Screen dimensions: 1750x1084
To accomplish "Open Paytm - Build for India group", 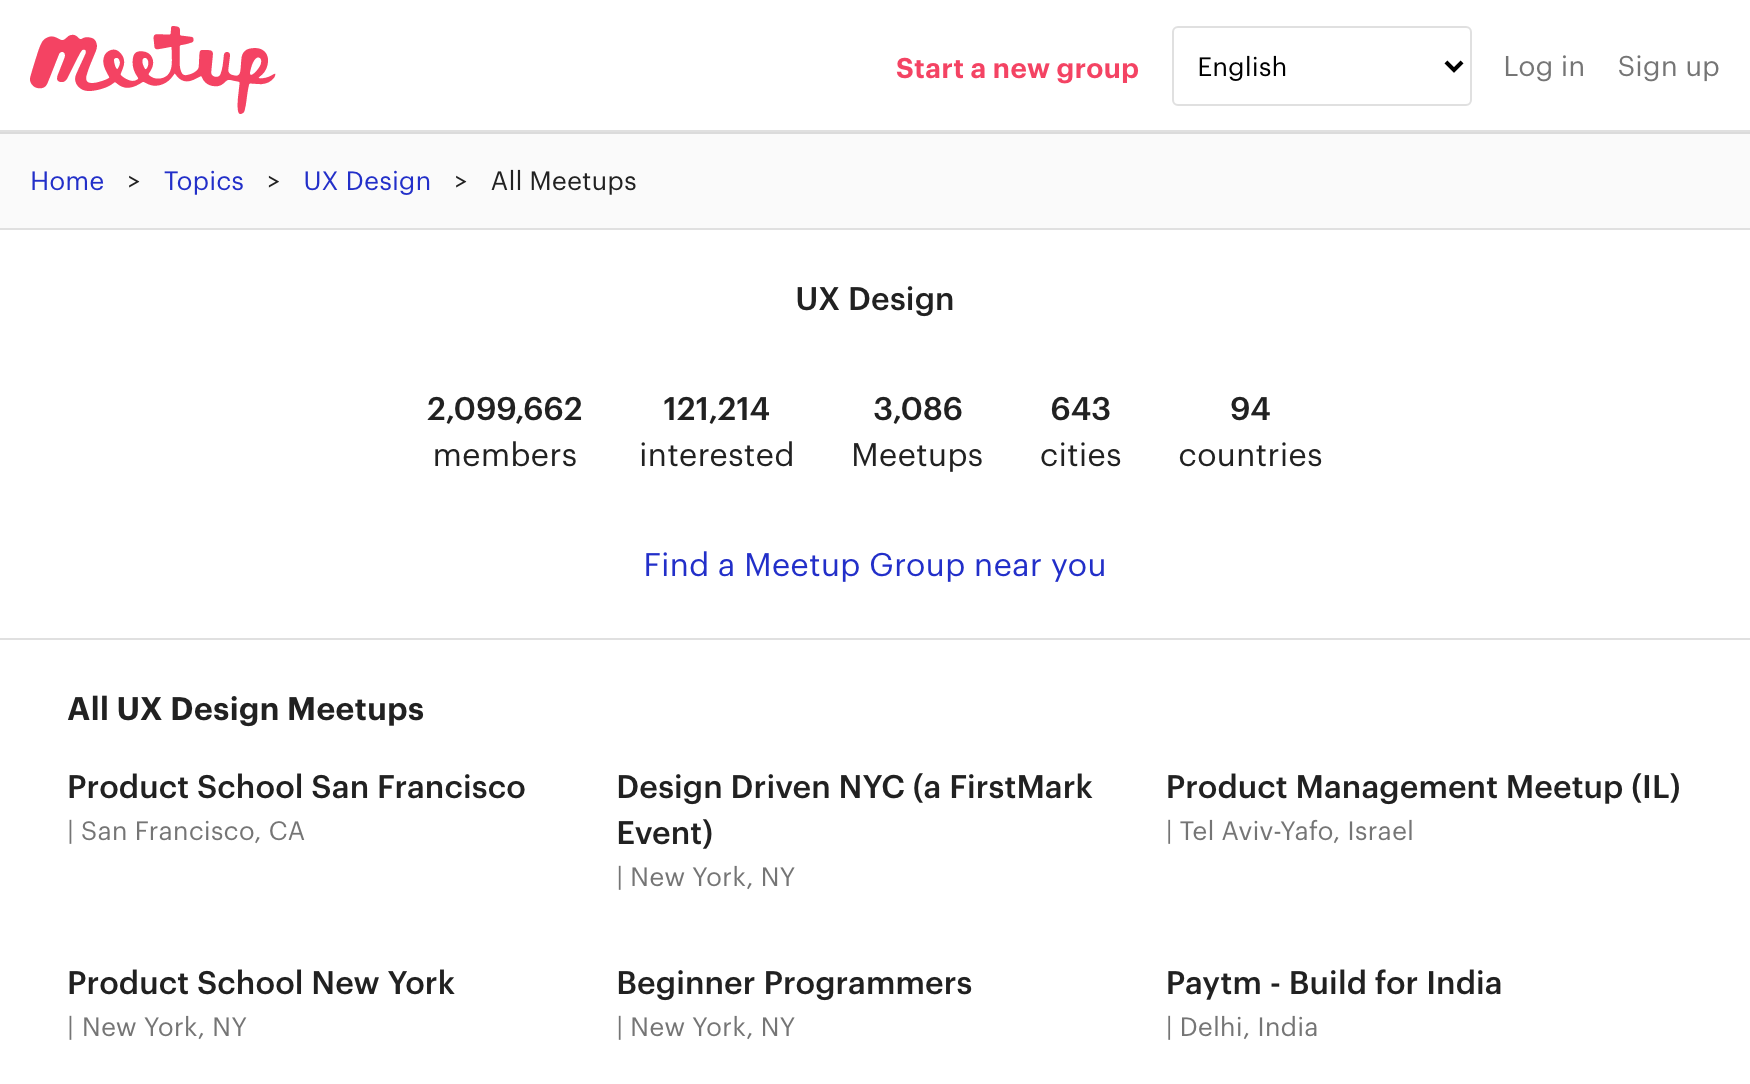I will click(1333, 983).
